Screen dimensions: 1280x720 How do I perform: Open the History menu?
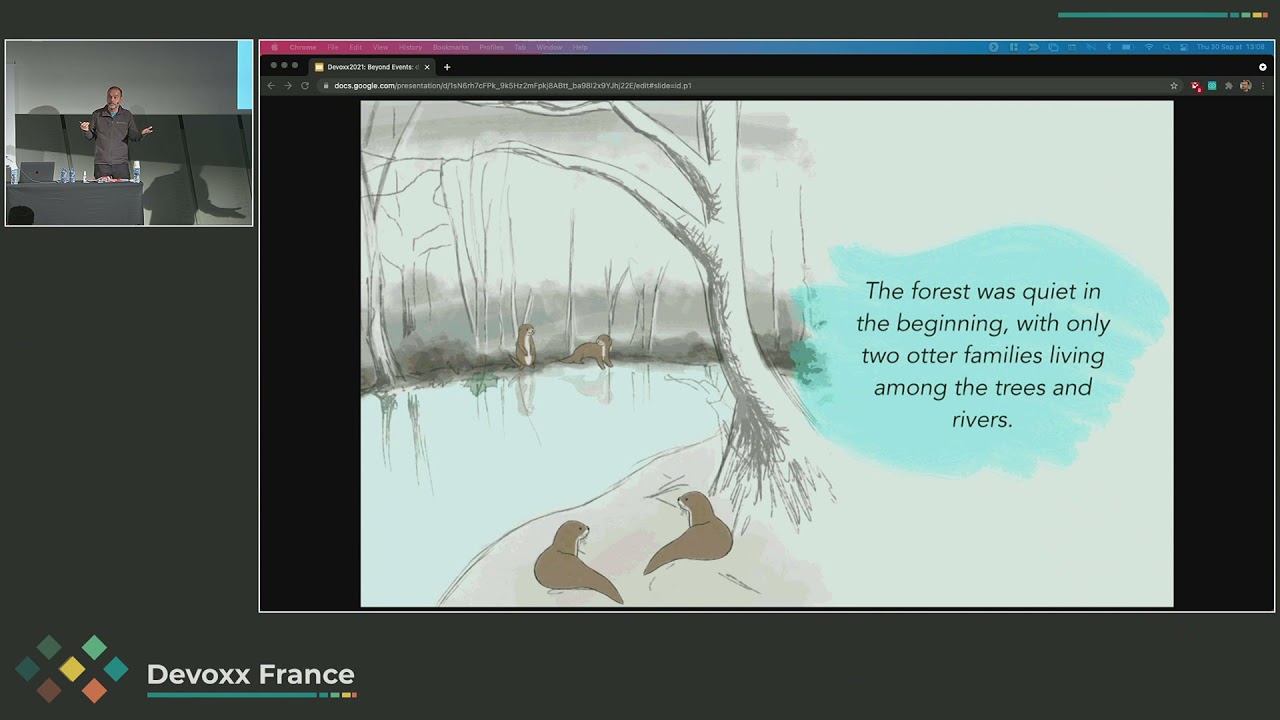tap(411, 47)
